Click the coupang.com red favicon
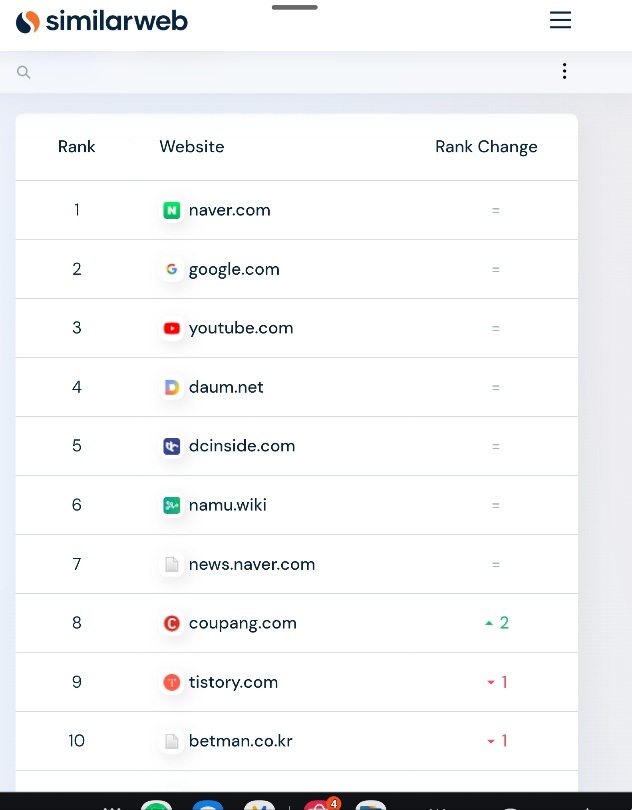This screenshot has width=632, height=810. [x=172, y=623]
